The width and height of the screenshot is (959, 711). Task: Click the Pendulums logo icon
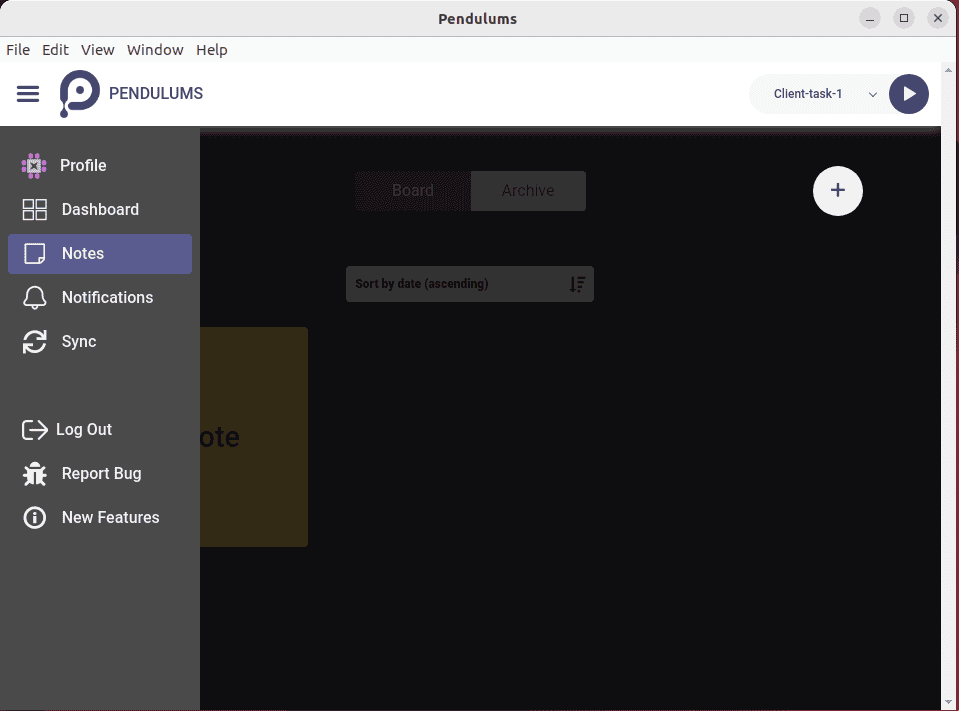click(79, 93)
